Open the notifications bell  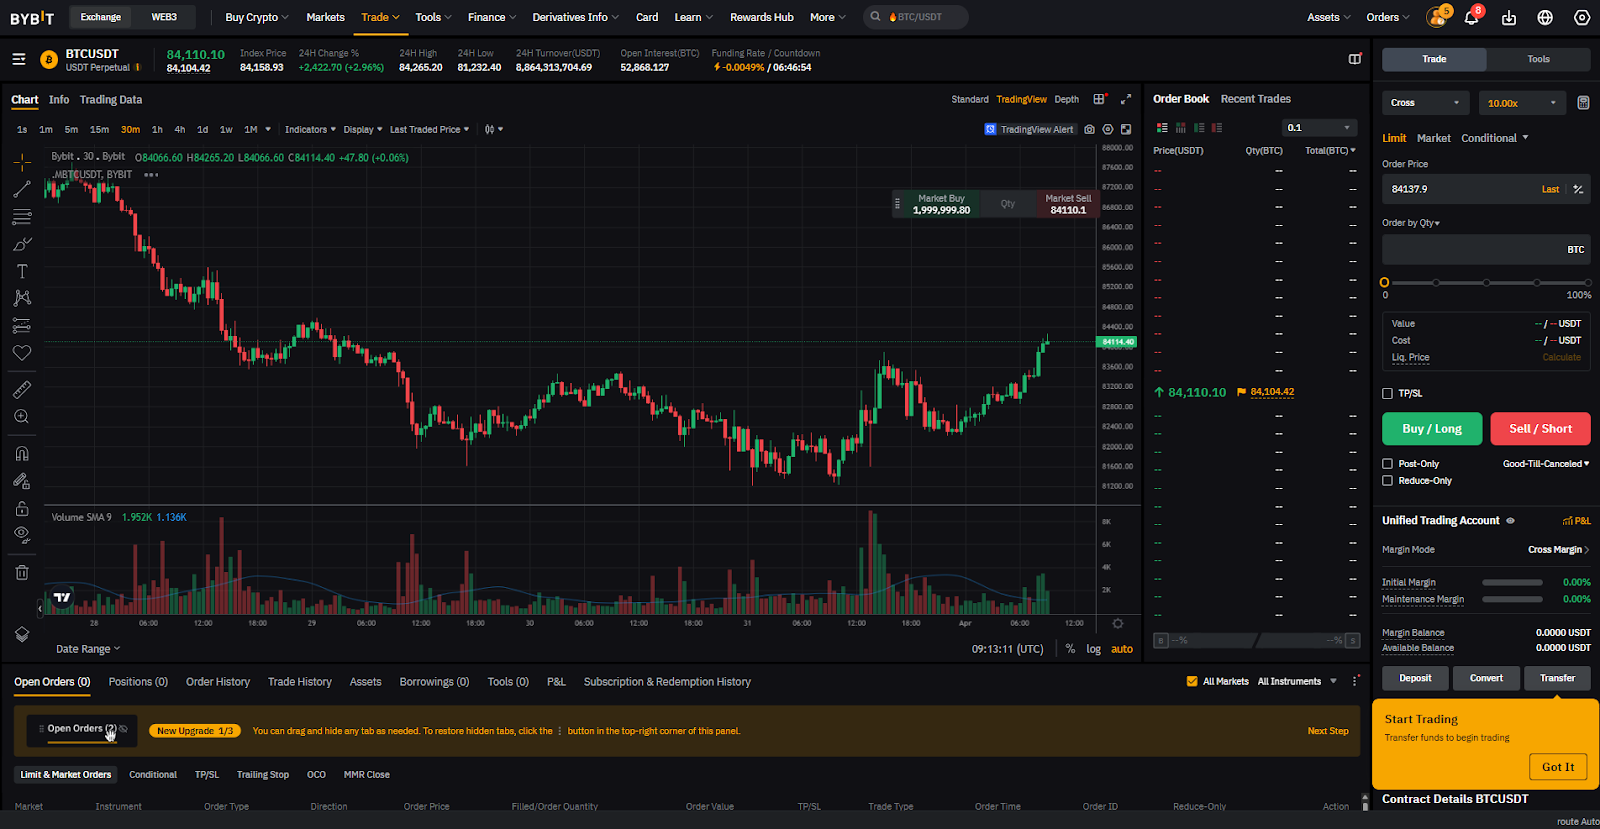(x=1471, y=17)
